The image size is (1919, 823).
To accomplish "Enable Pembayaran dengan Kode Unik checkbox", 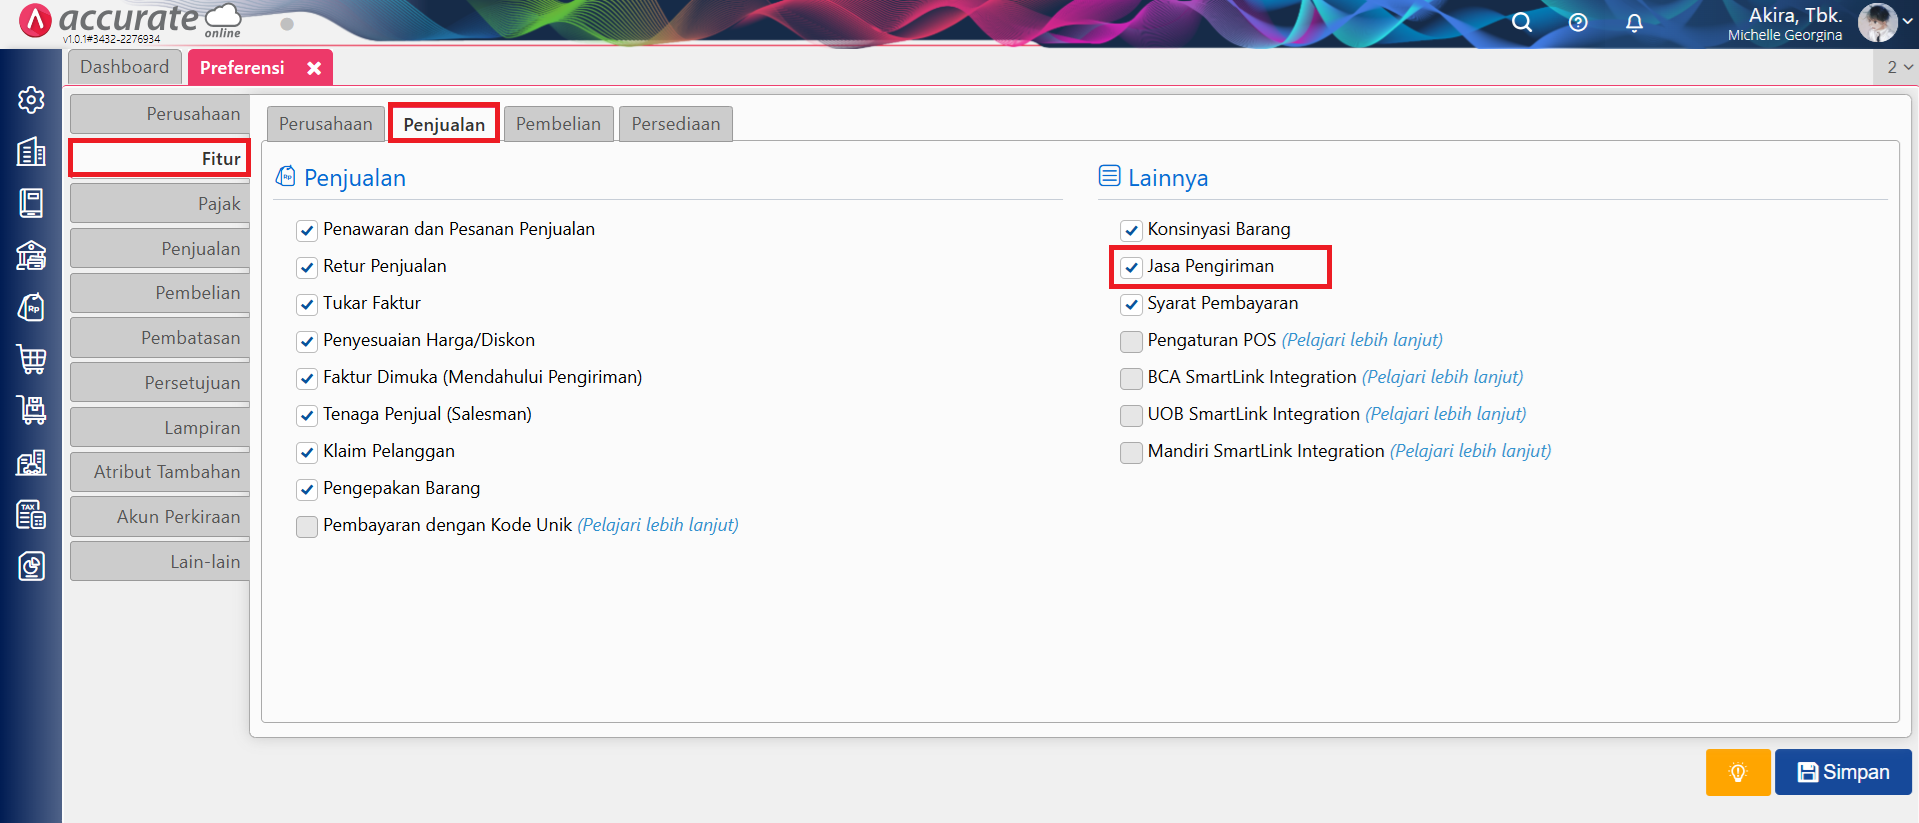I will (307, 527).
